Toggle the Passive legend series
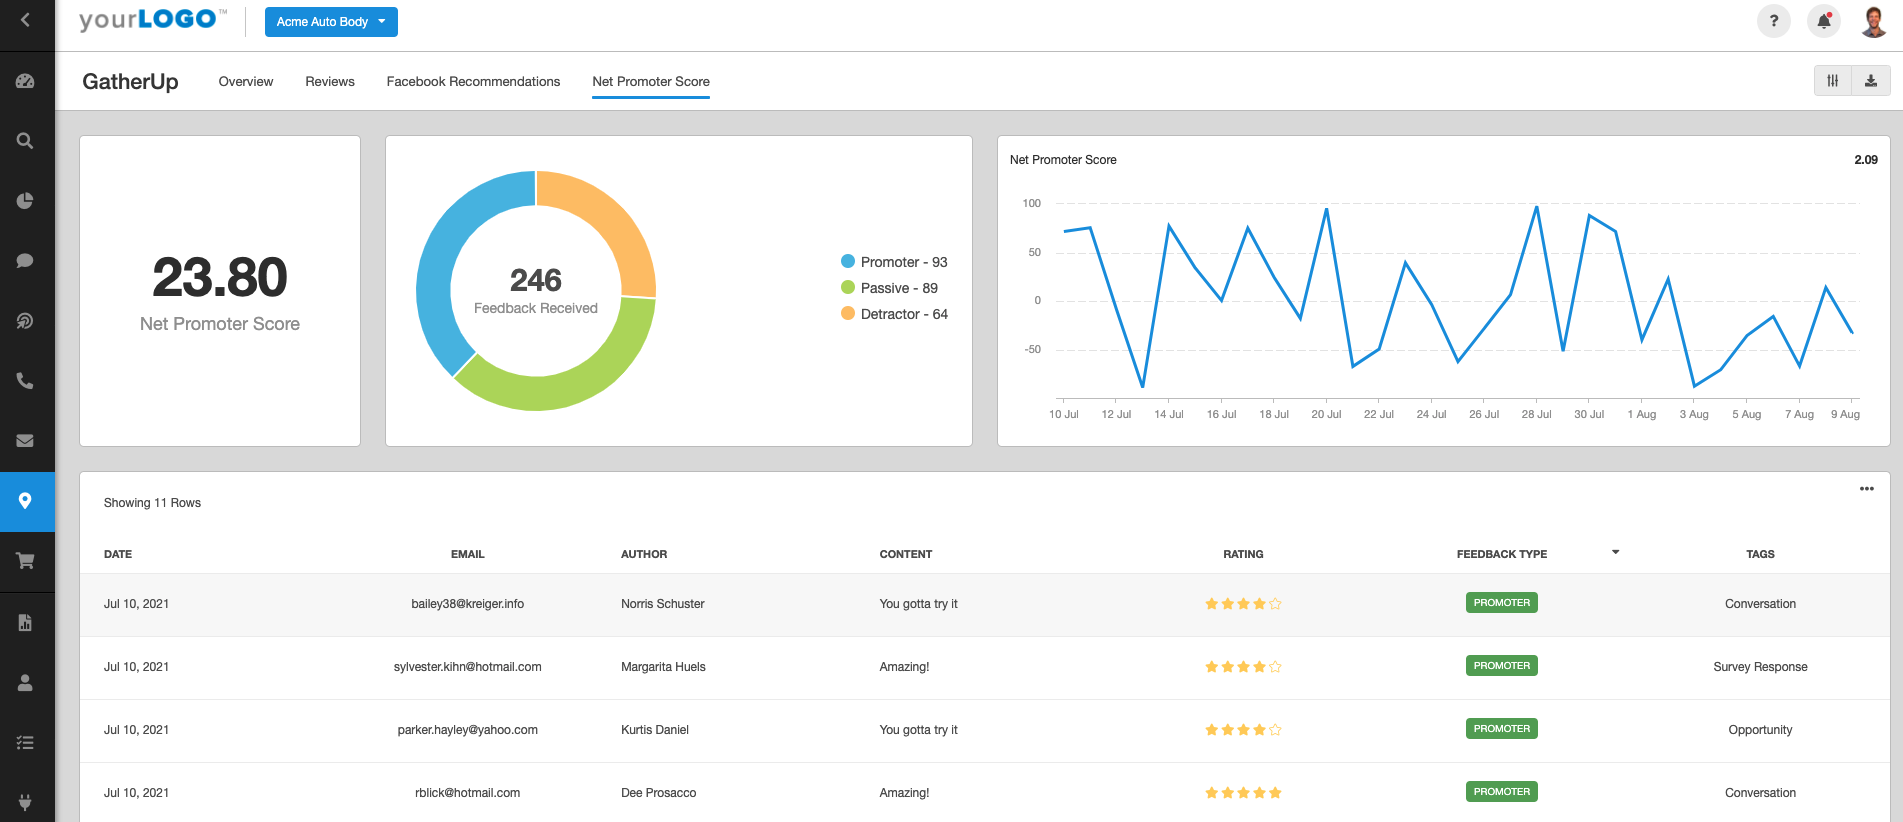Viewport: 1903px width, 822px height. click(x=889, y=288)
